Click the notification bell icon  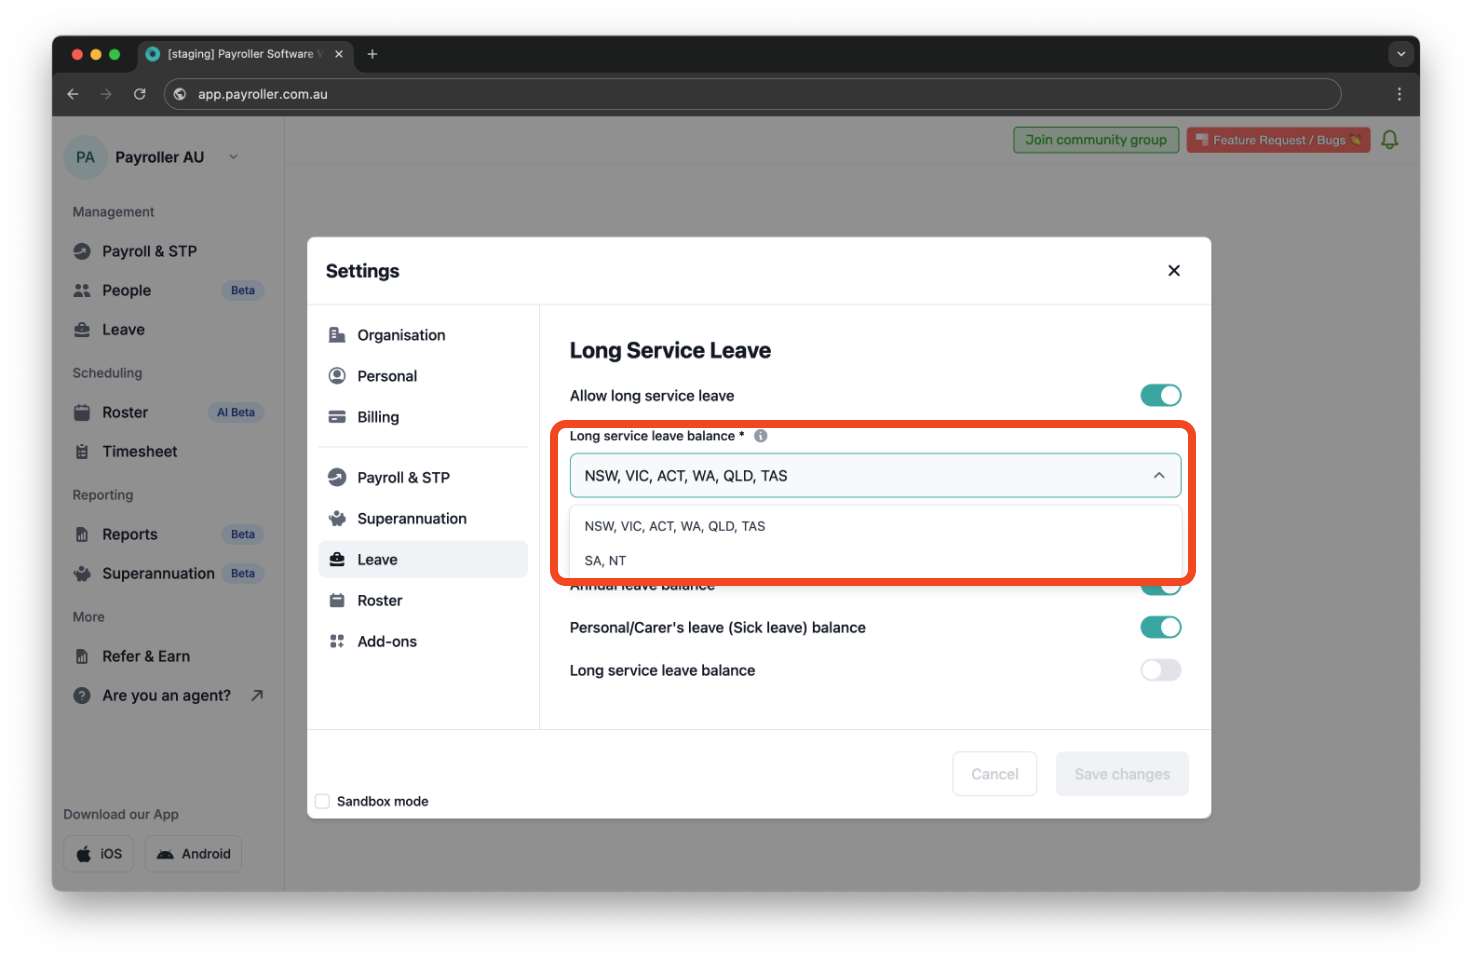(1390, 139)
